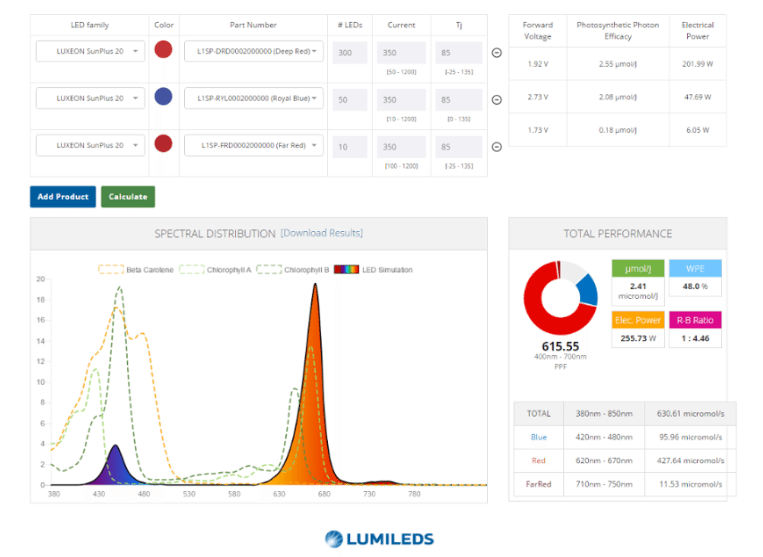Edit Tj field in Far Red row
763x557 pixels.
pyautogui.click(x=459, y=147)
